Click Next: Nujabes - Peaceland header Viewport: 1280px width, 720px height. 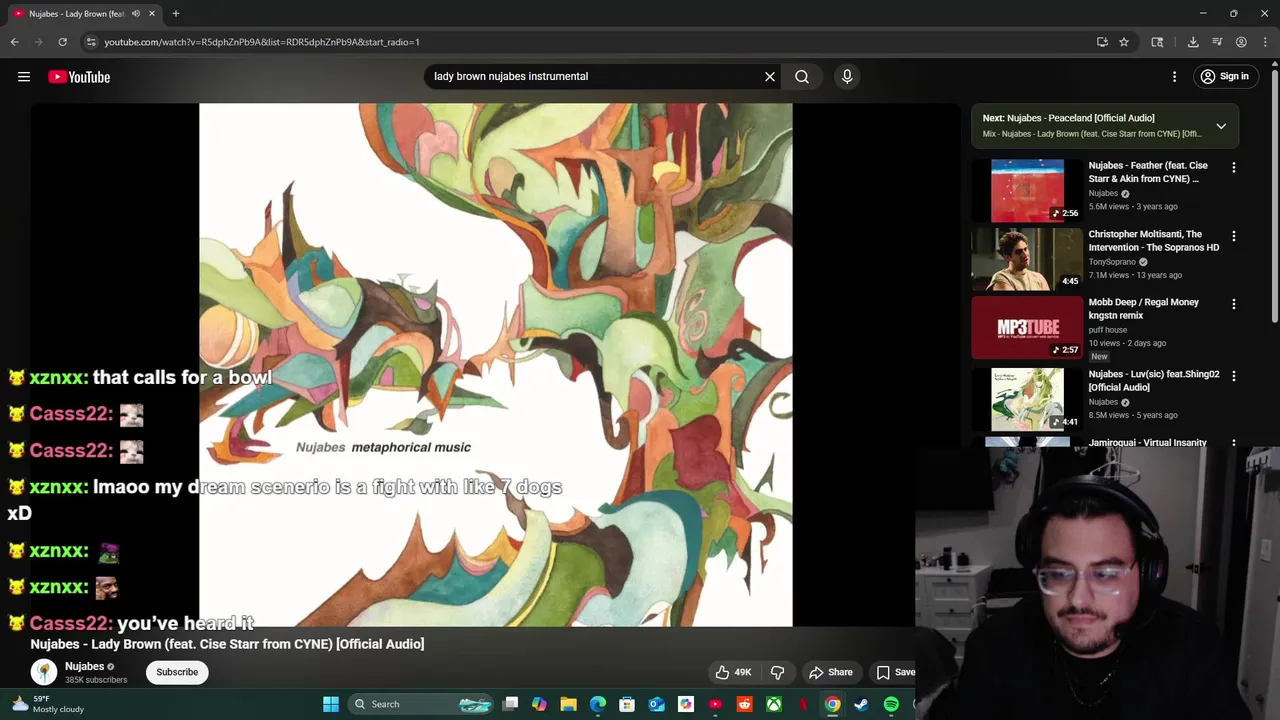coord(1068,118)
